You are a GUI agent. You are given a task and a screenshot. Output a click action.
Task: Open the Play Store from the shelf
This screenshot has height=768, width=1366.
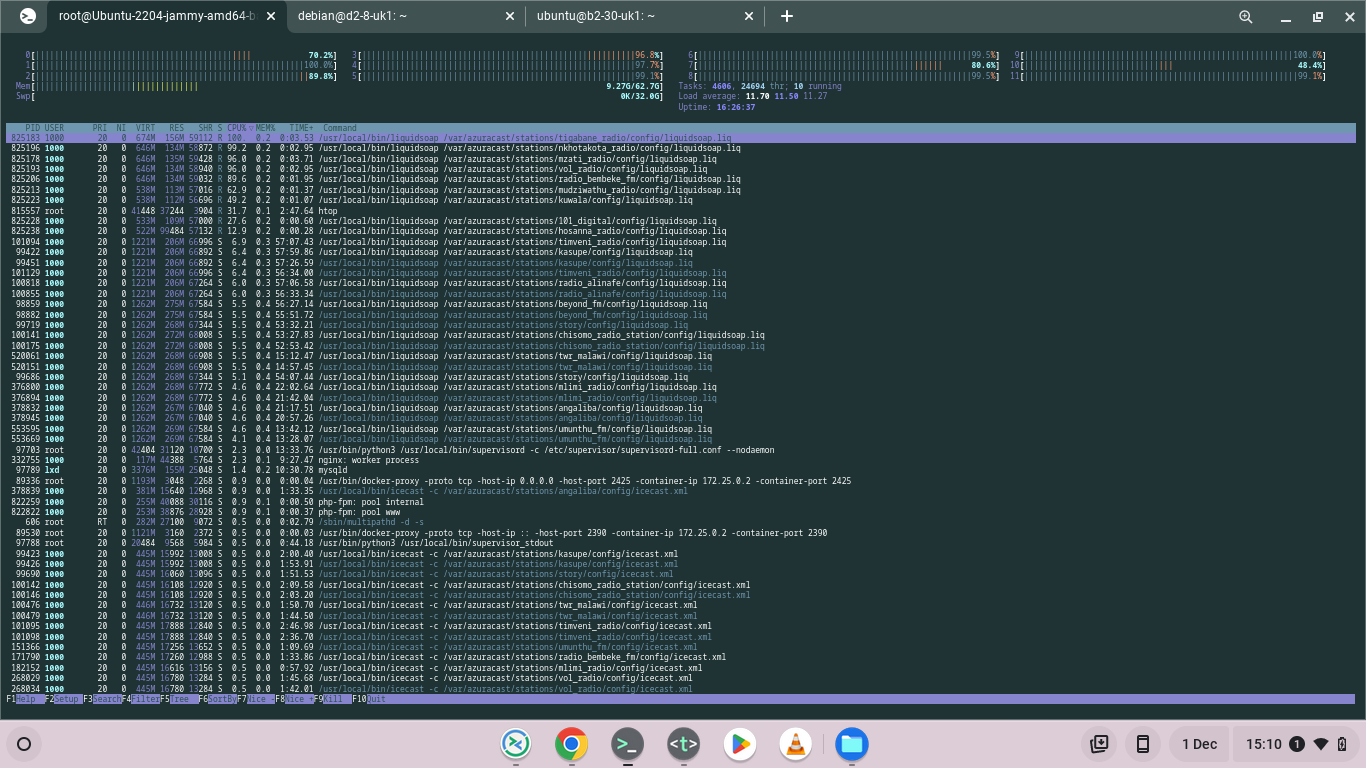click(739, 744)
